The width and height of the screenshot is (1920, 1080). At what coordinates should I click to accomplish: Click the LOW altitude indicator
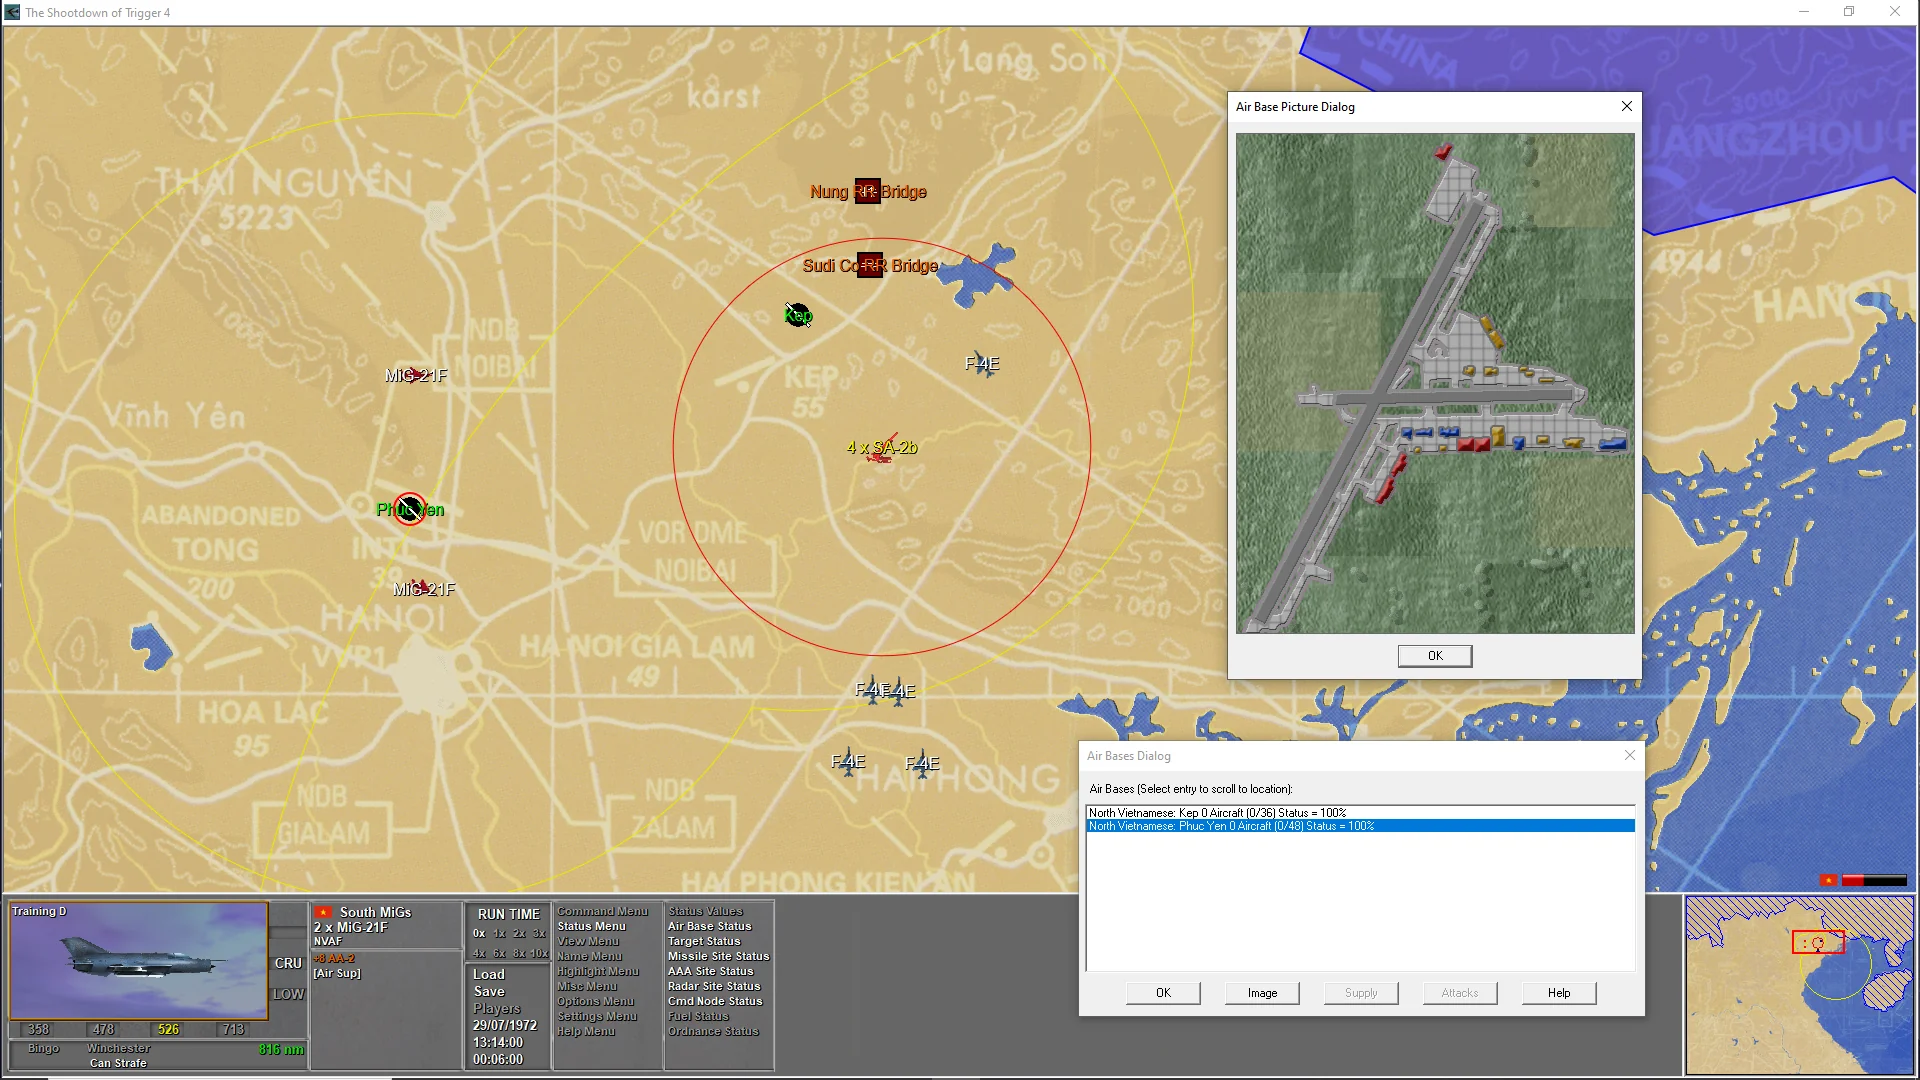point(288,994)
